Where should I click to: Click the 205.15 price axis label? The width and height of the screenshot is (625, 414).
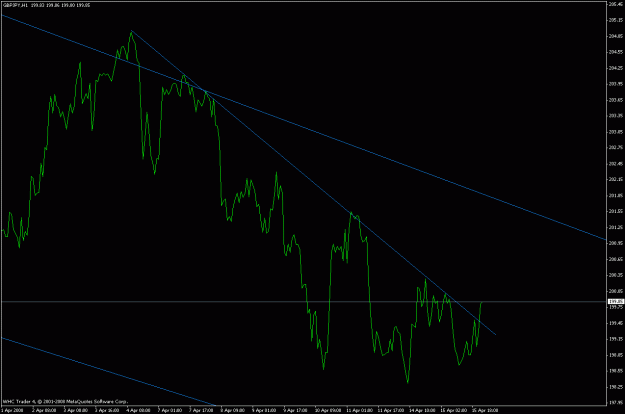(x=616, y=20)
